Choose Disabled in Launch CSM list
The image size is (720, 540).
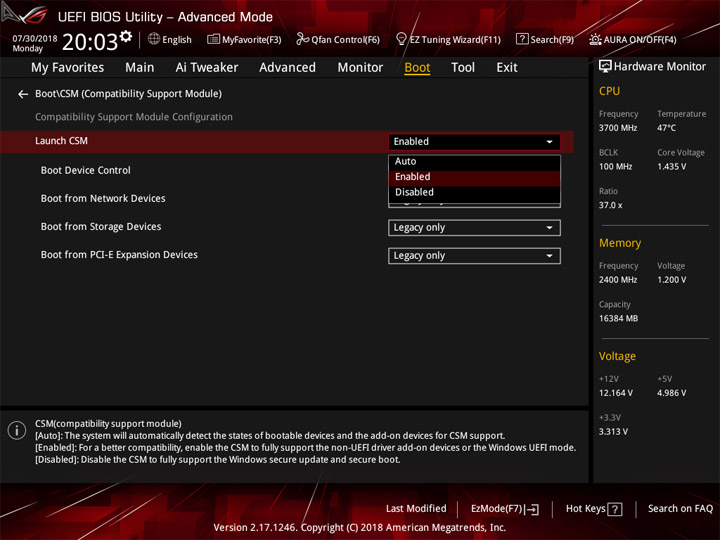click(x=474, y=192)
